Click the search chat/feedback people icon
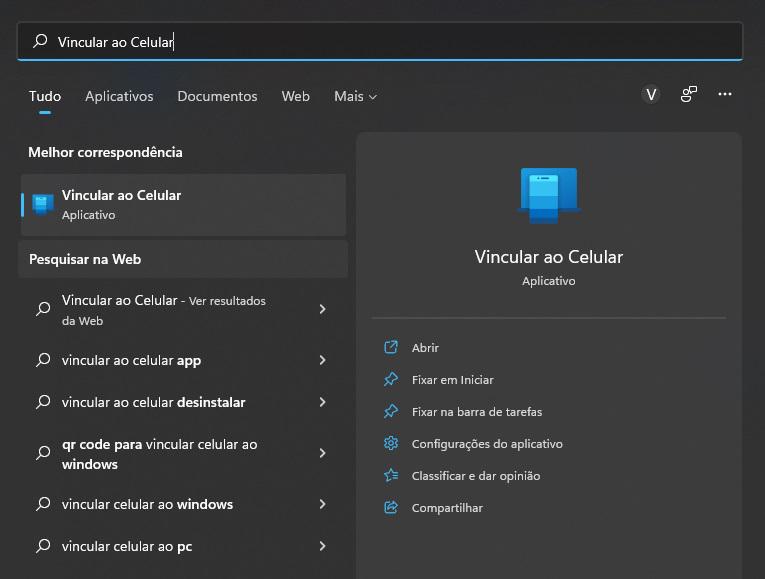 tap(688, 94)
